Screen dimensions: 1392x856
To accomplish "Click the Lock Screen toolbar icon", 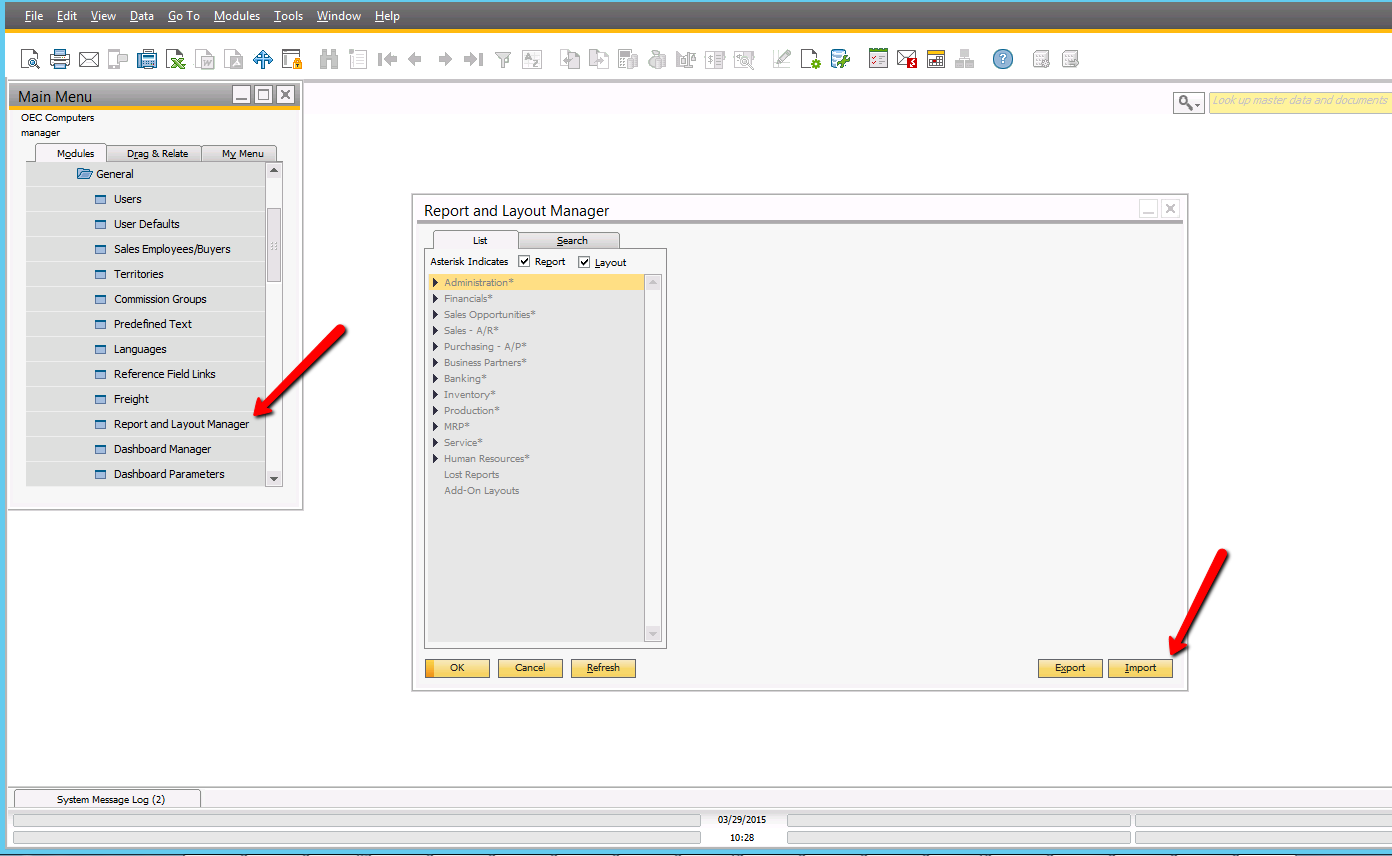I will [x=291, y=60].
